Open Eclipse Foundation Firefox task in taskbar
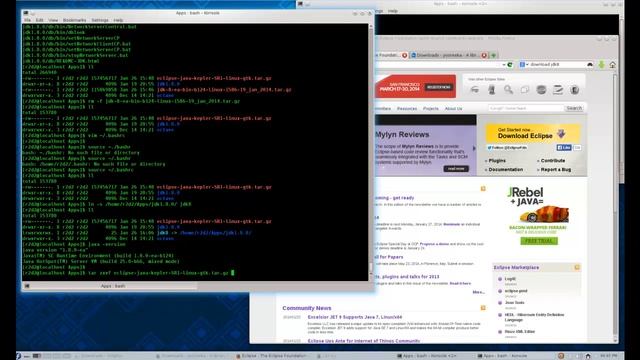The image size is (640, 360). (x=273, y=356)
